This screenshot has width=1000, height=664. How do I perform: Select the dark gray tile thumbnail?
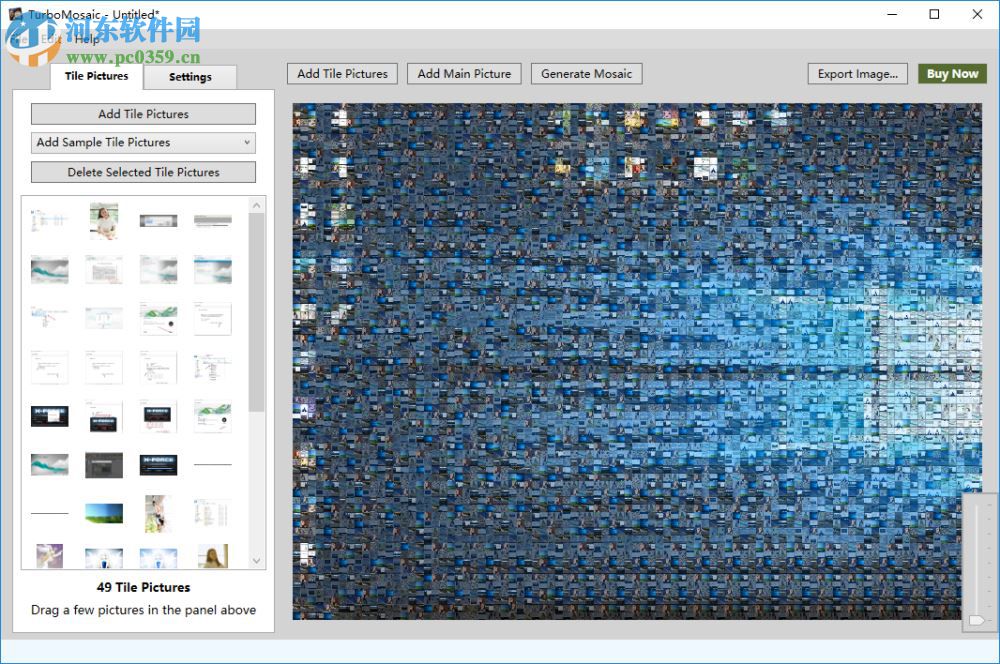(x=104, y=465)
